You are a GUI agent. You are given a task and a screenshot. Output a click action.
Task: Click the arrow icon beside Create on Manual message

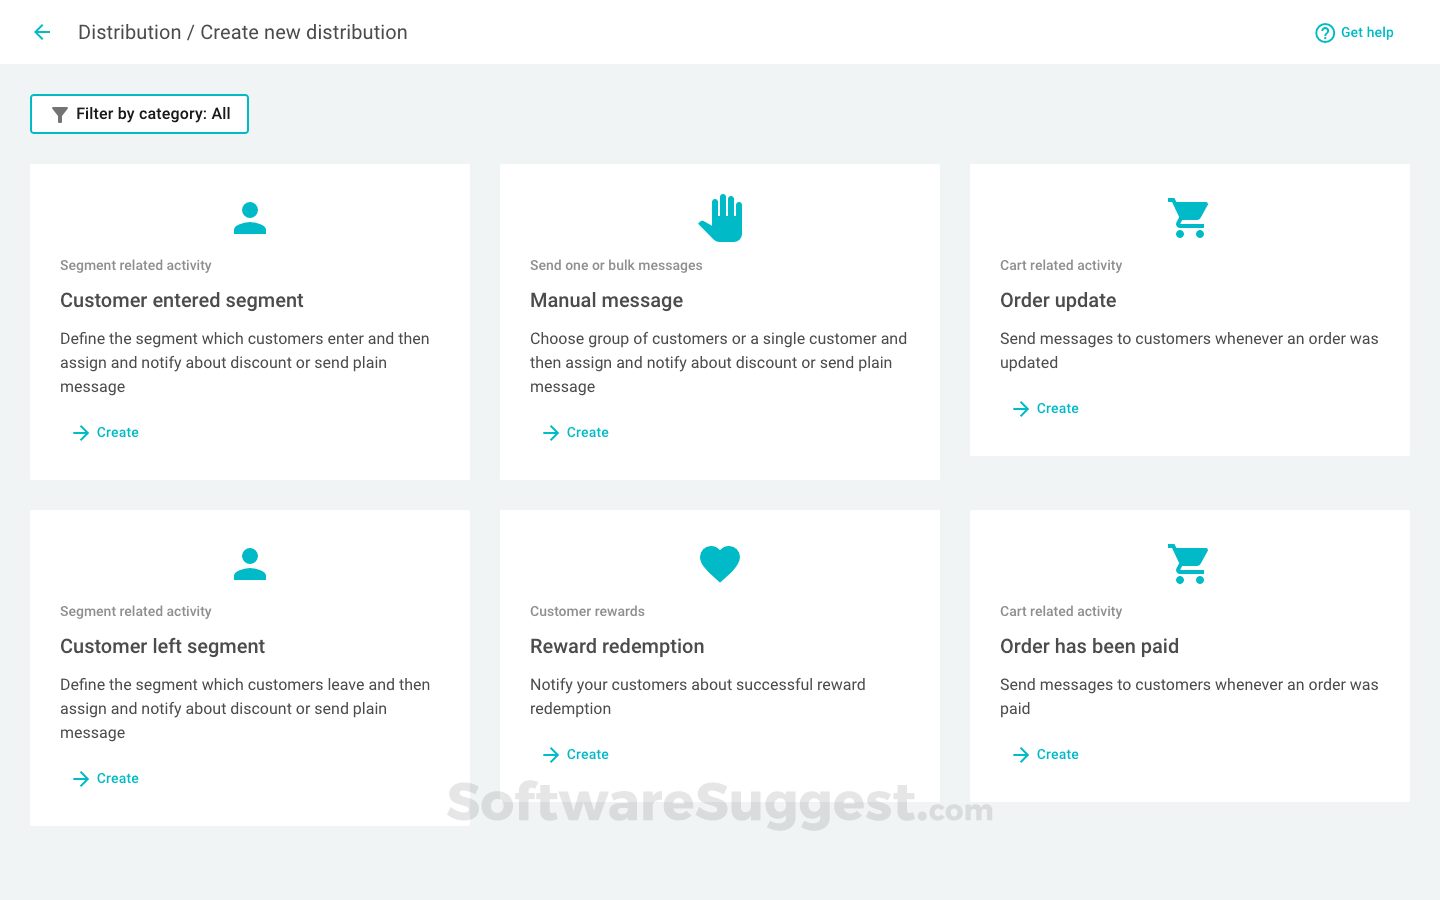tap(549, 432)
